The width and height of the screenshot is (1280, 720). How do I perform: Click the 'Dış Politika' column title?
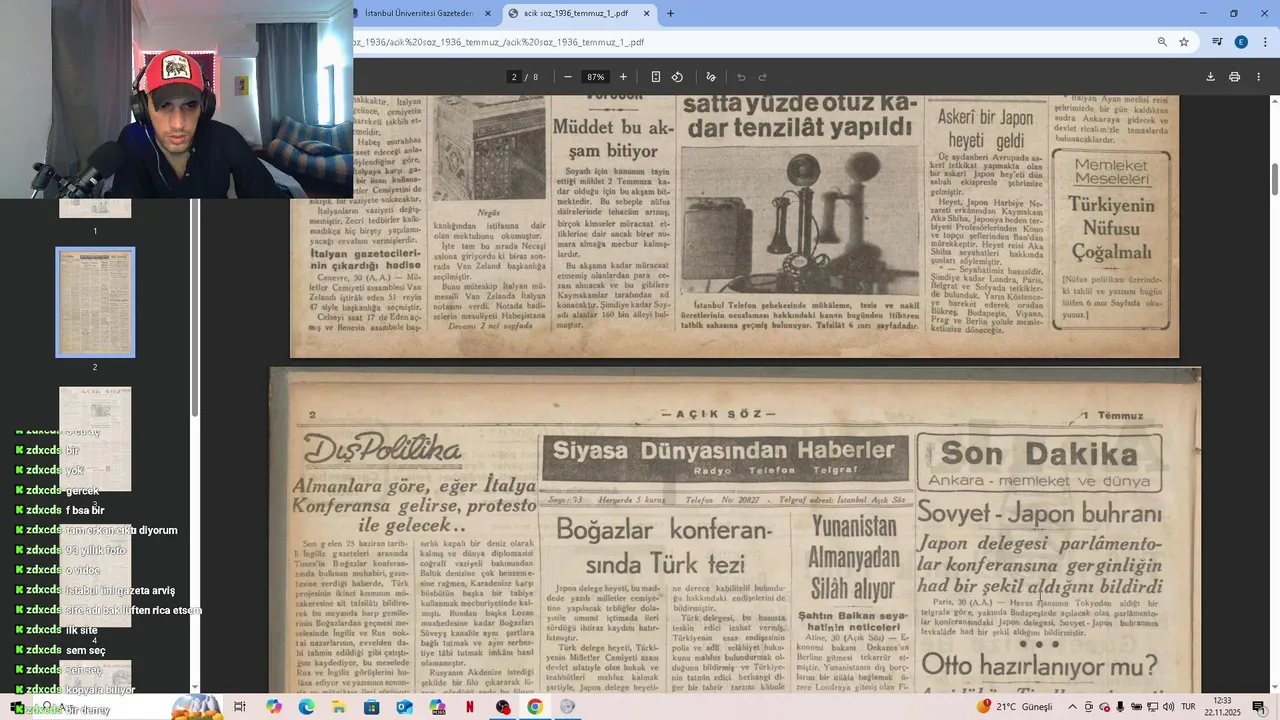click(x=383, y=450)
